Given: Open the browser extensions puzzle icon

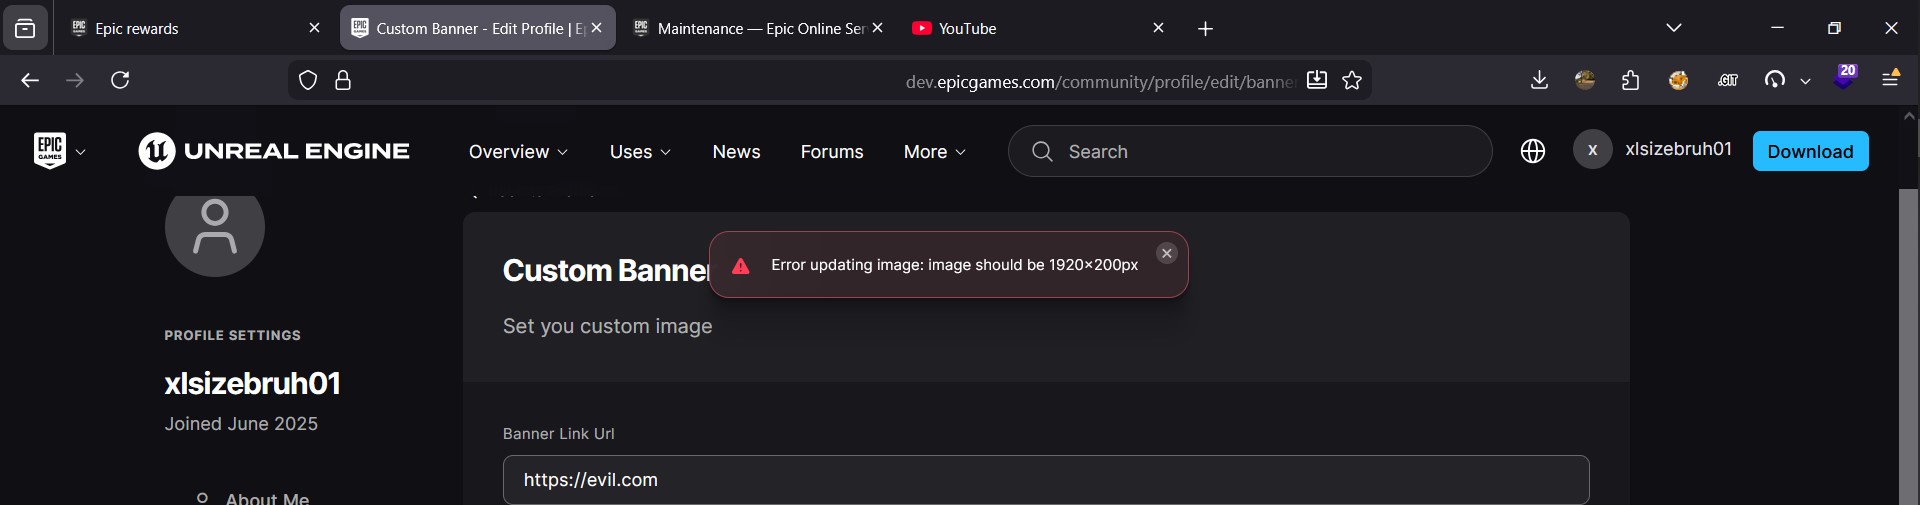Looking at the screenshot, I should (x=1631, y=80).
